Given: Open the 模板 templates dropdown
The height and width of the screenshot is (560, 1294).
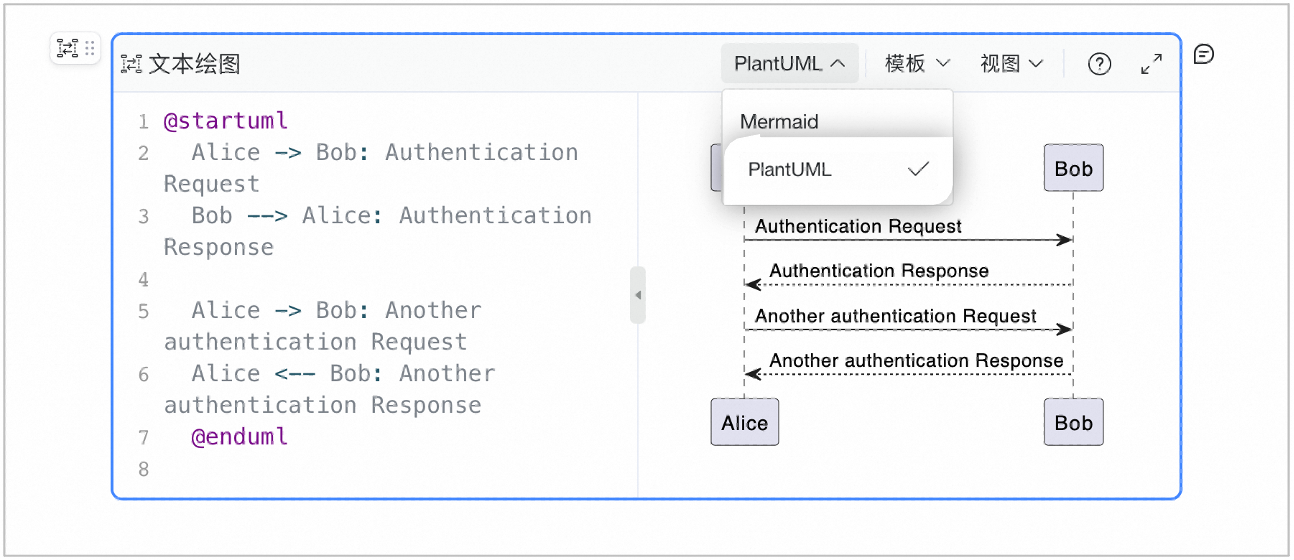Looking at the screenshot, I should coord(917,64).
